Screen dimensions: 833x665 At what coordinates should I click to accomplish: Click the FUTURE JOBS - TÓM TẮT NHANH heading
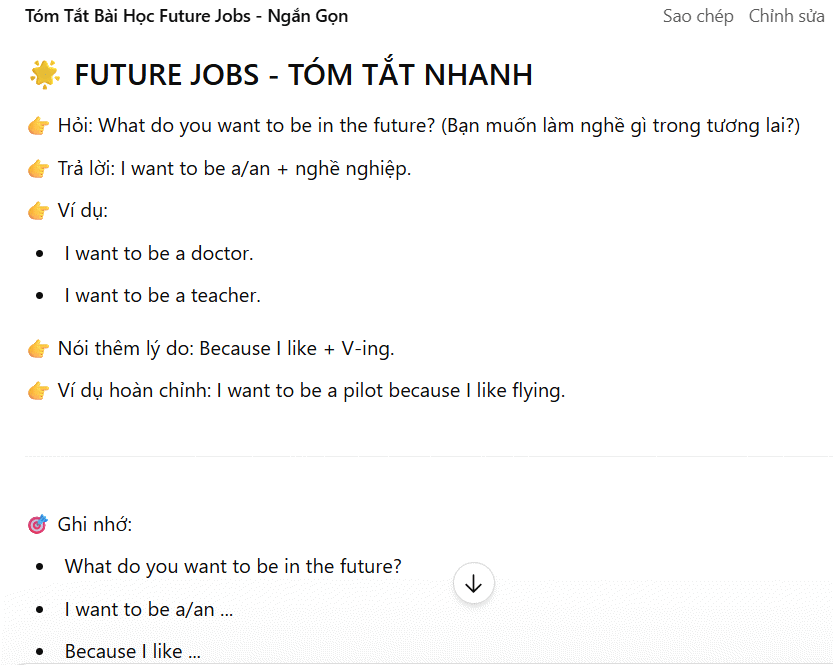303,75
